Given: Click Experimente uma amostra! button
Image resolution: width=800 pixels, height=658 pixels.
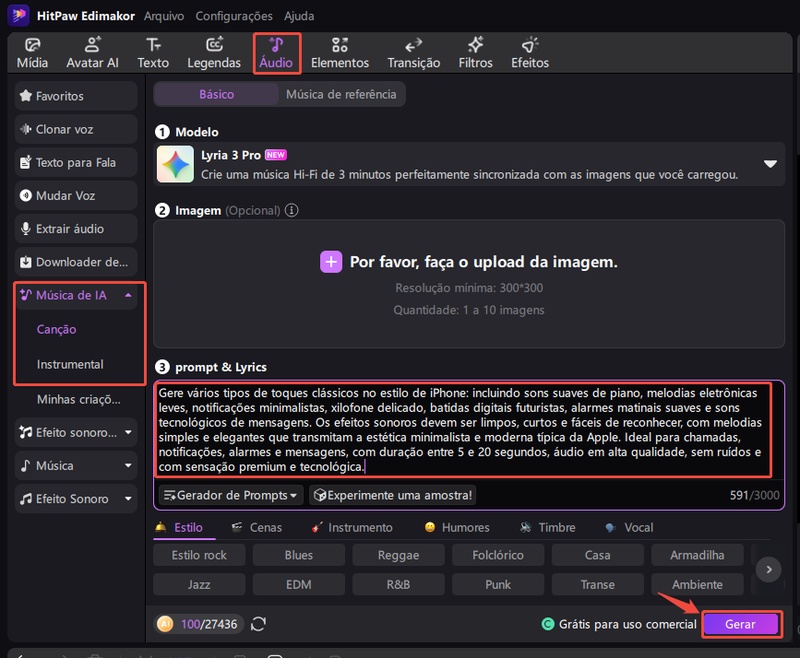Looking at the screenshot, I should [392, 495].
